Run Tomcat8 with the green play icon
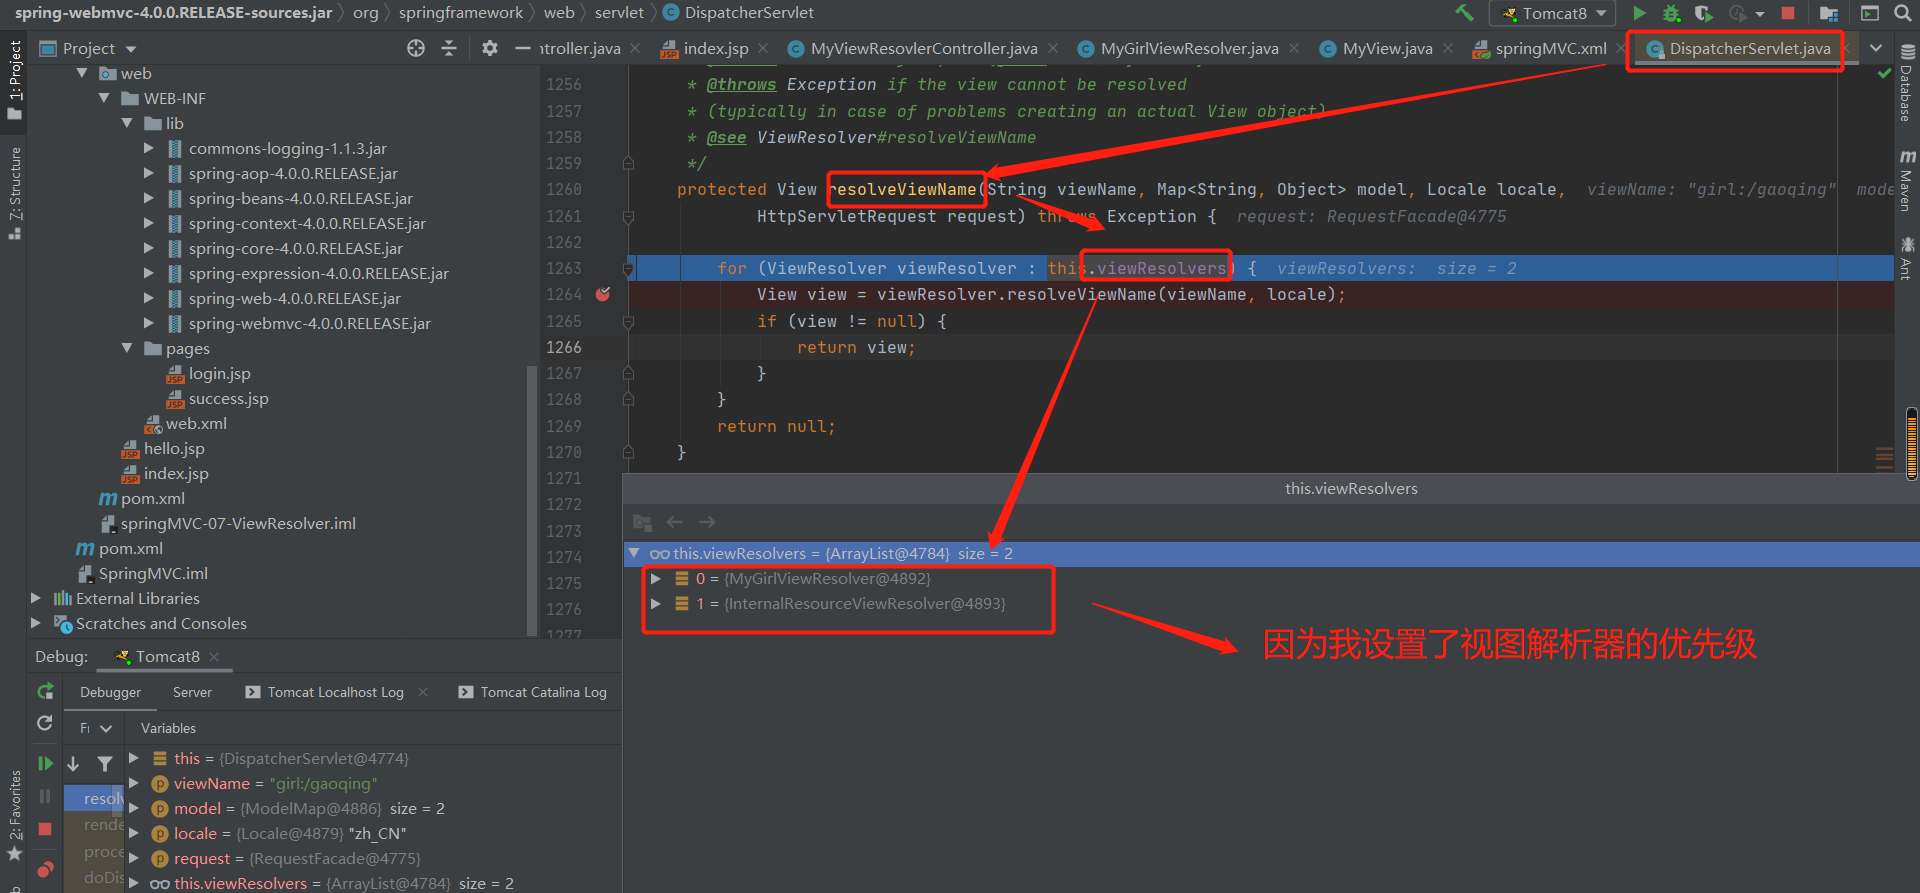 (1639, 13)
